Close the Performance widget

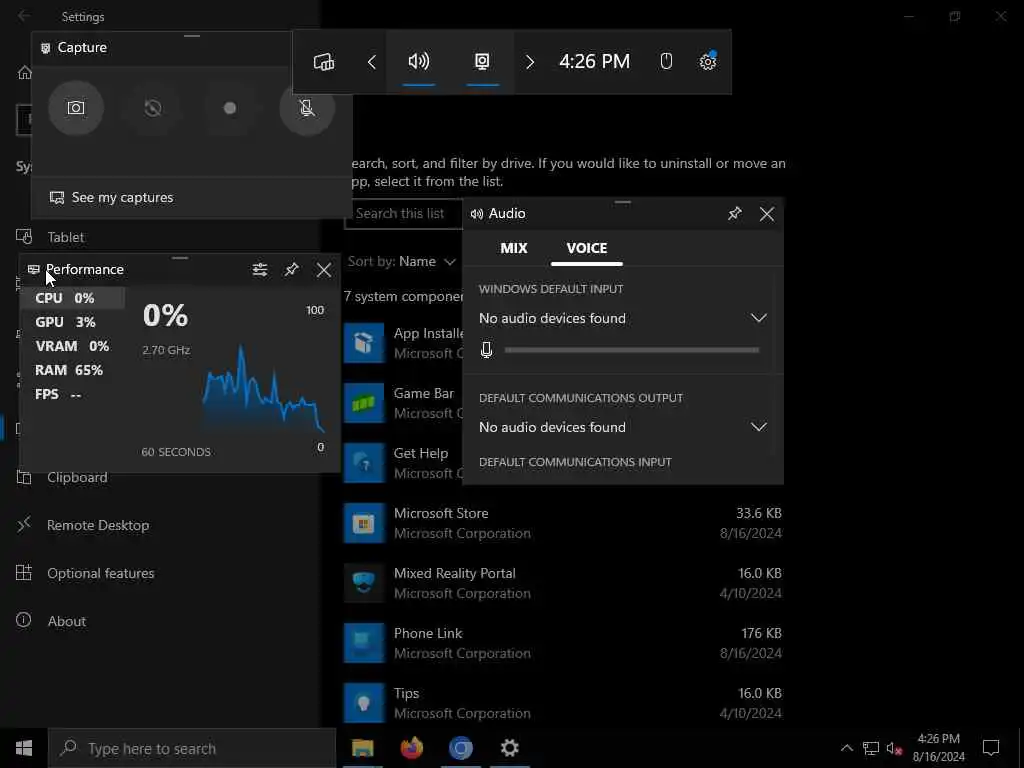pos(323,270)
